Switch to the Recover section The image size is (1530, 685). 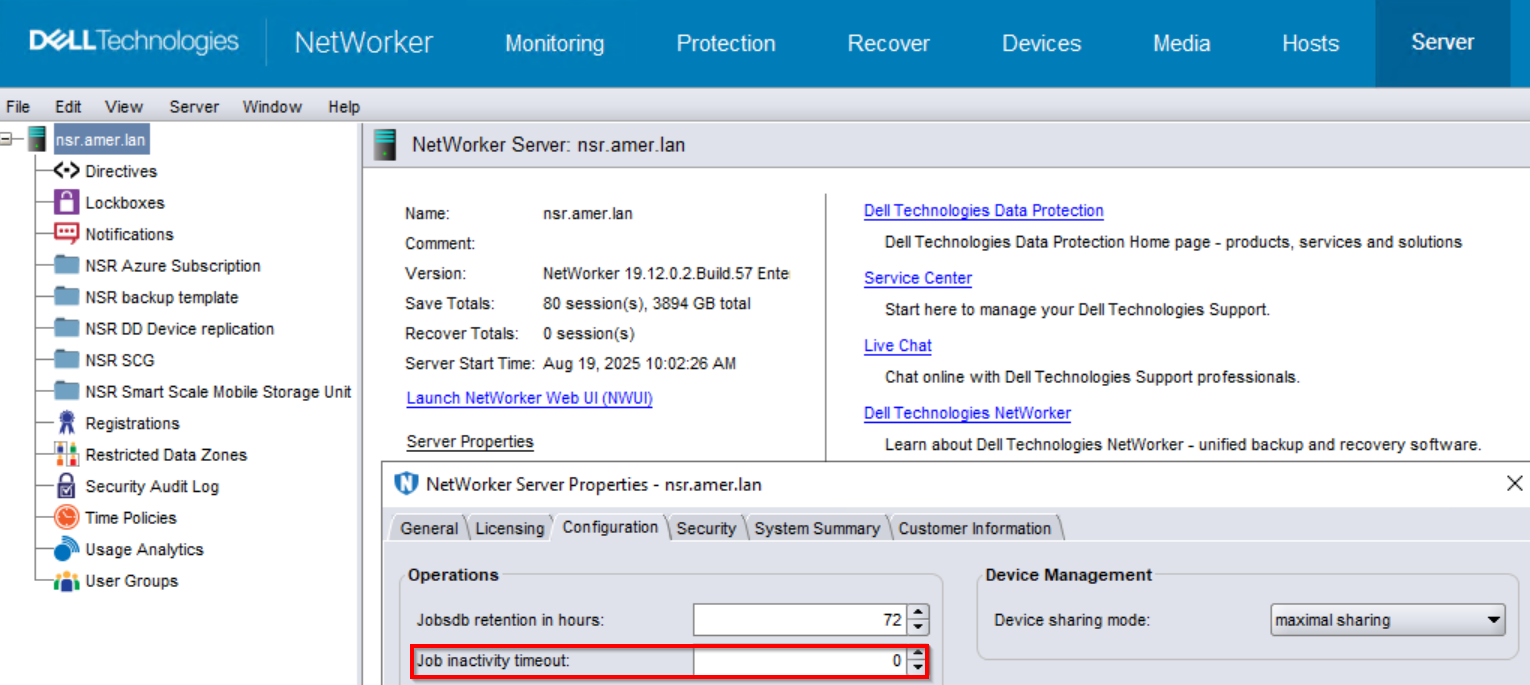(889, 43)
